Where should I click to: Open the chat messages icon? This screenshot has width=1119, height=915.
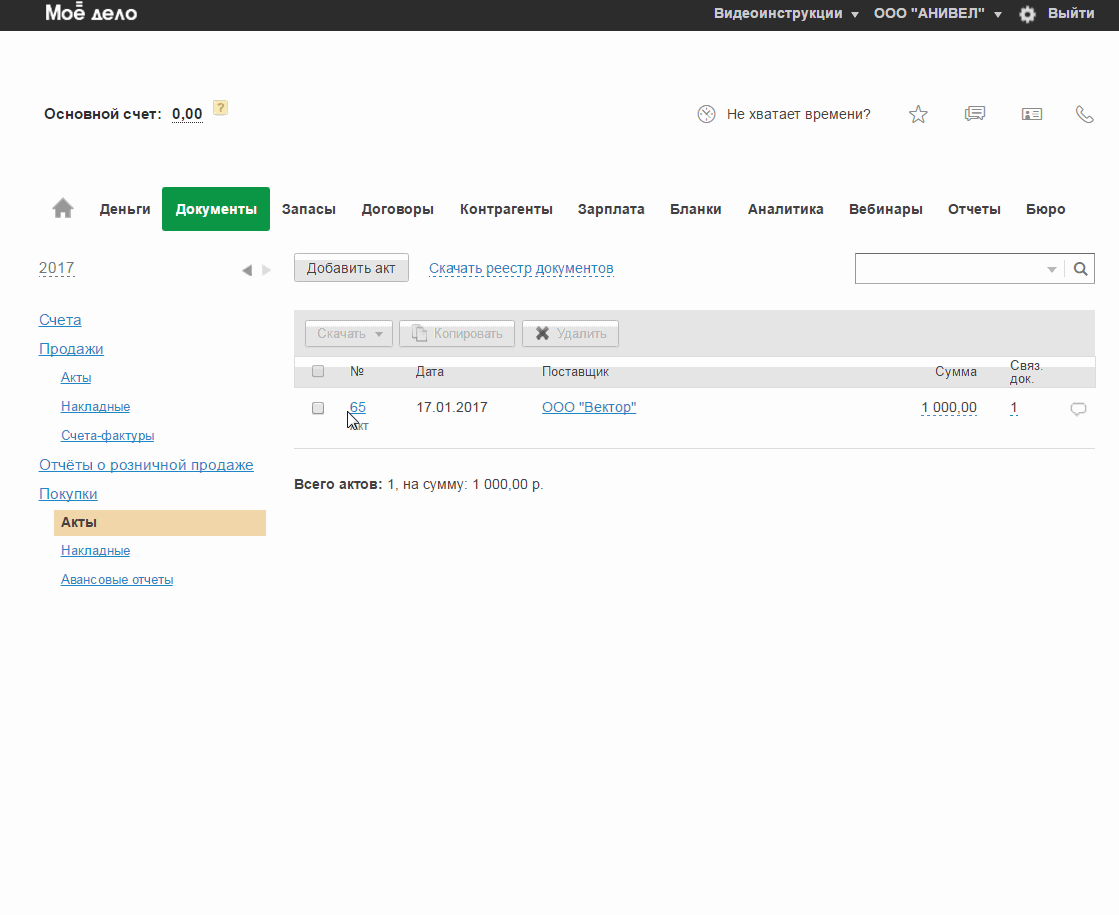coord(975,114)
